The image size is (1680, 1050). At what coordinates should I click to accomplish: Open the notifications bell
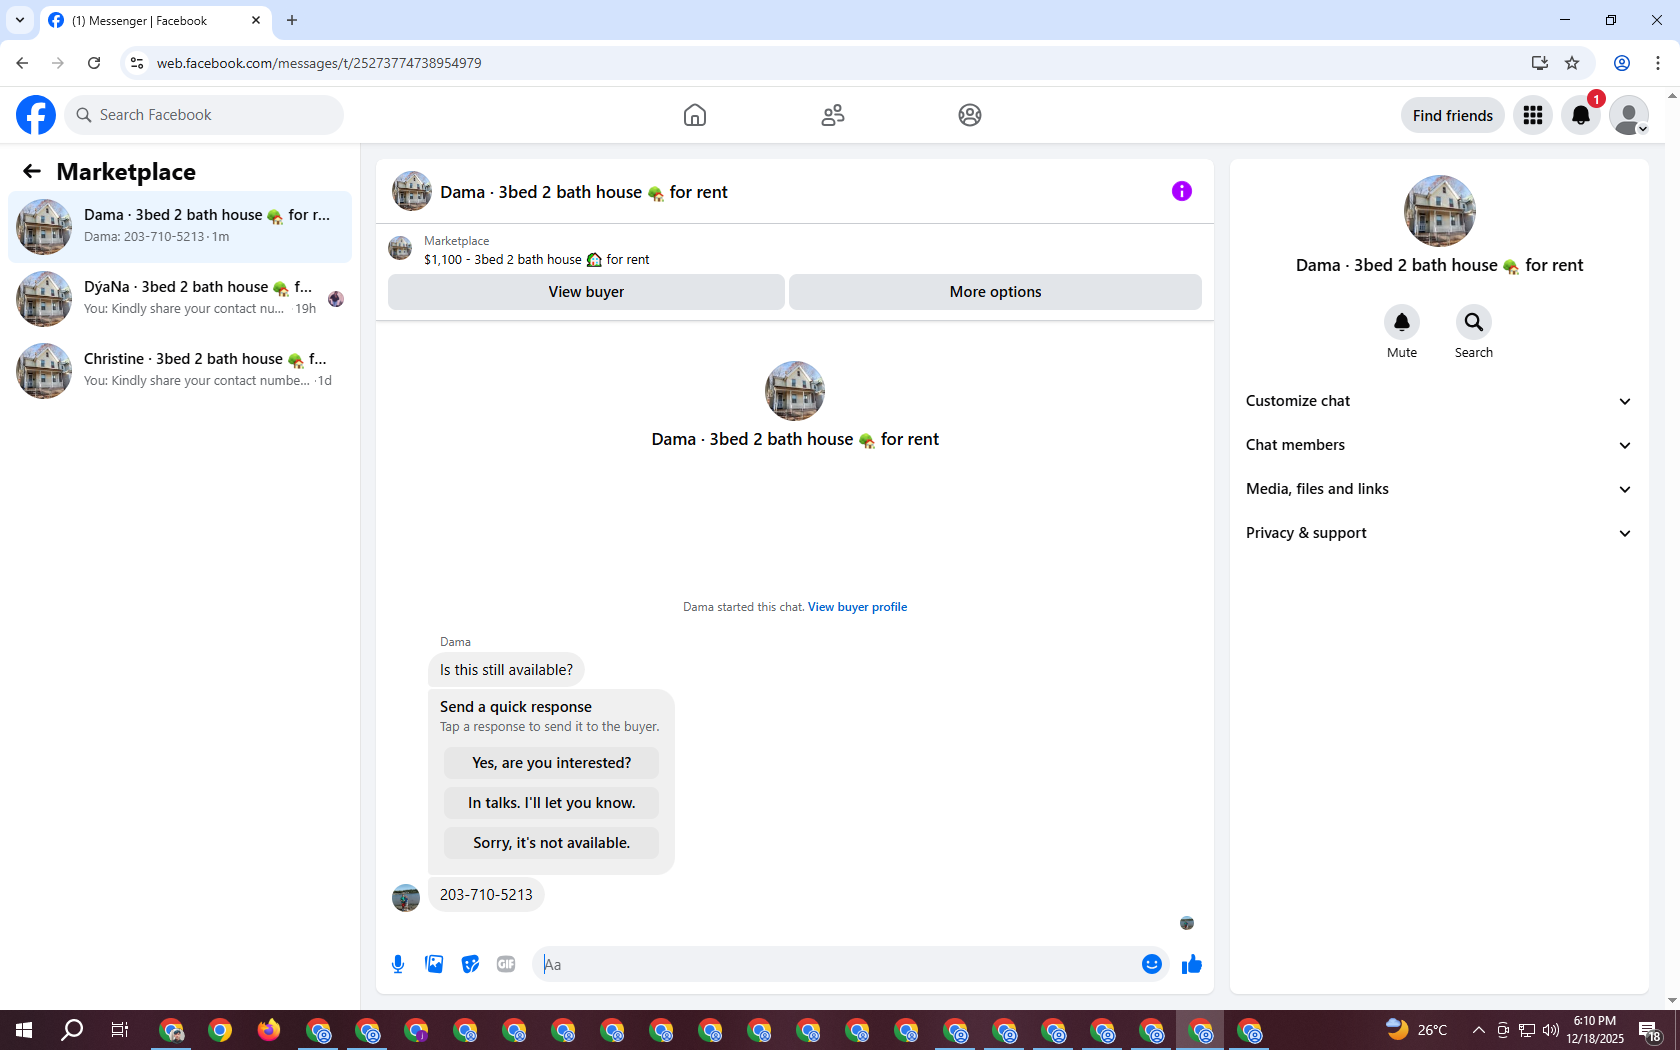(1581, 115)
